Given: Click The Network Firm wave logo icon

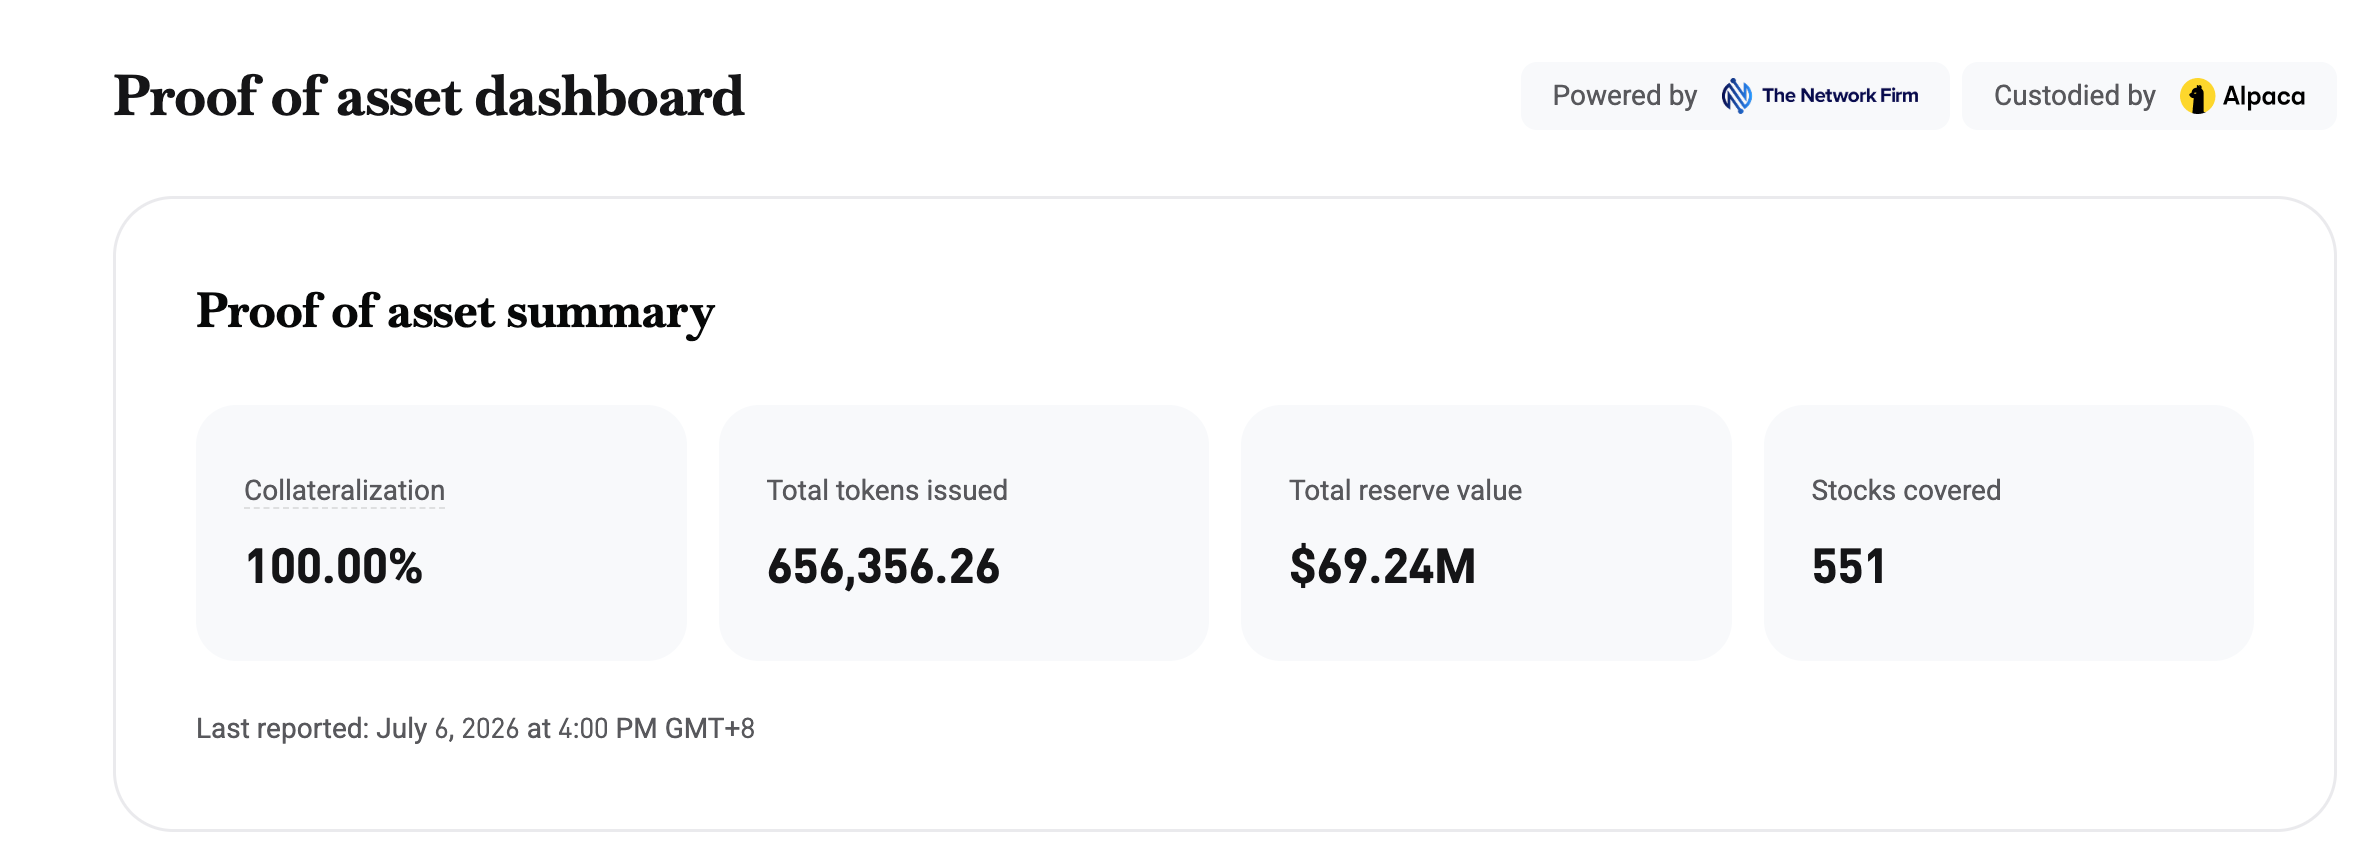Looking at the screenshot, I should (1736, 96).
